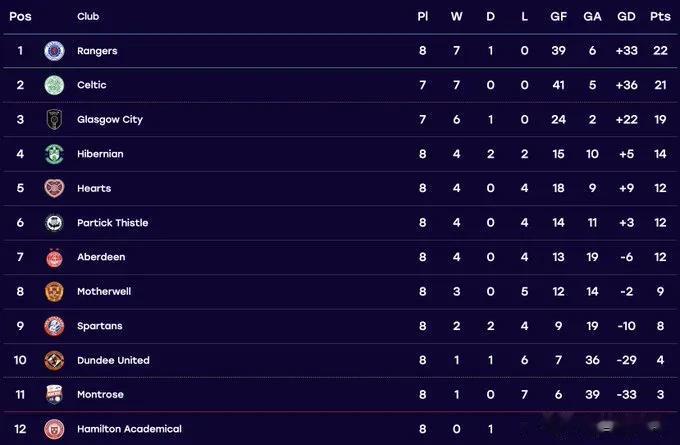Click the Club column header
Viewport: 680px width, 445px height.
pos(88,16)
